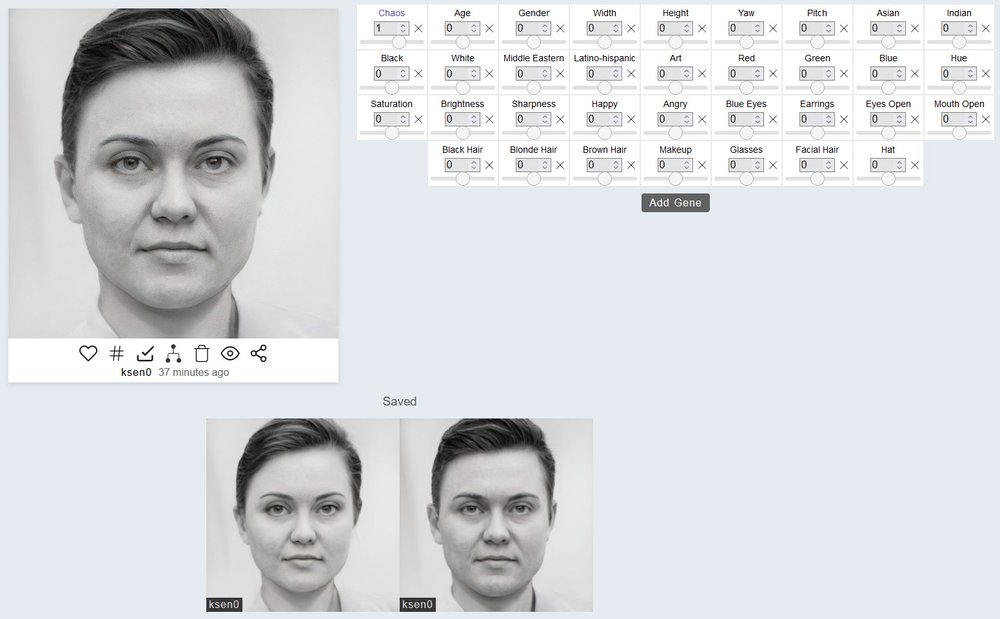Screen dimensions: 1000x619
Task: Remove the Age gene with X
Action: tap(489, 29)
